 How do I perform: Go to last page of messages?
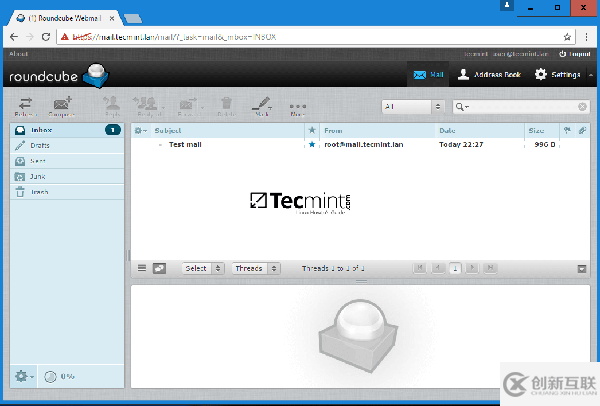[490, 268]
